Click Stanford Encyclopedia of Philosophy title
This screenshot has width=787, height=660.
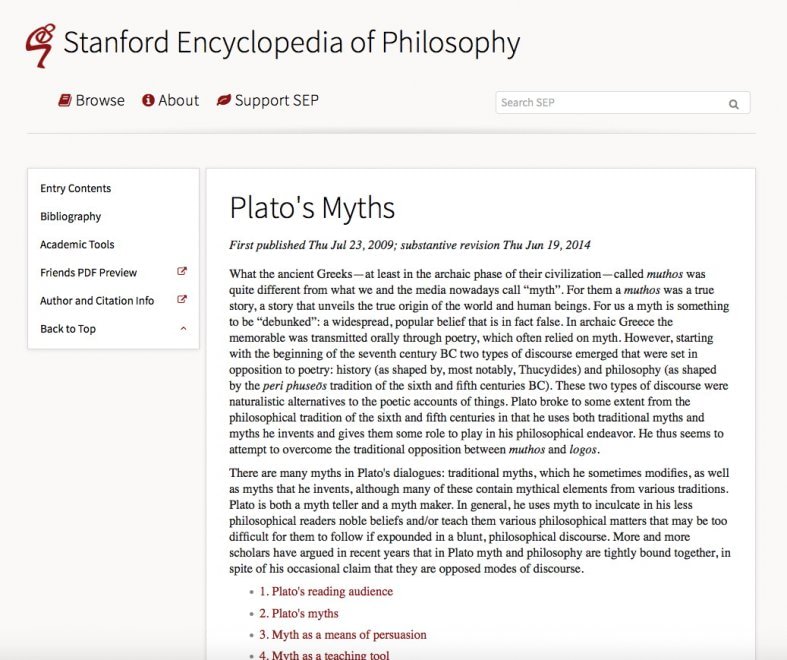[292, 43]
